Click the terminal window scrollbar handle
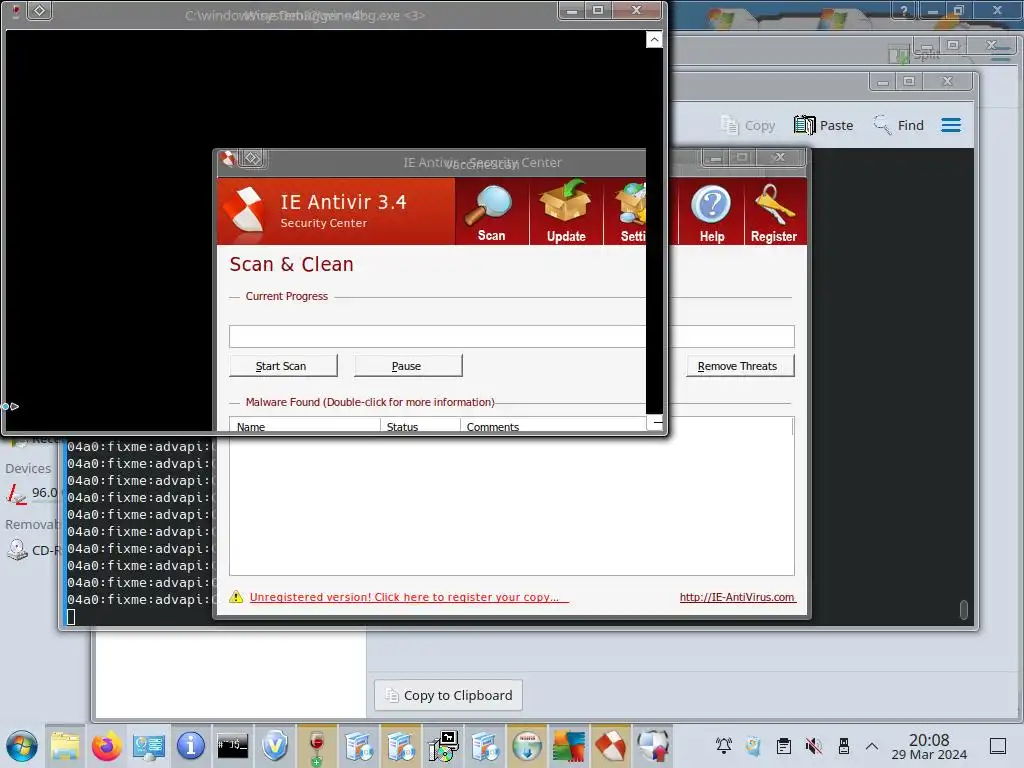Viewport: 1024px width, 768px height. [x=963, y=609]
